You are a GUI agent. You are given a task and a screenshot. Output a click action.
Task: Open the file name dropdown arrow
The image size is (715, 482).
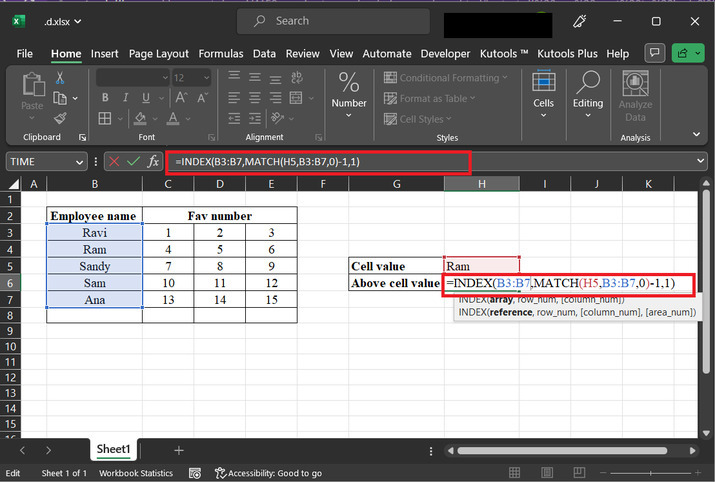click(x=79, y=21)
